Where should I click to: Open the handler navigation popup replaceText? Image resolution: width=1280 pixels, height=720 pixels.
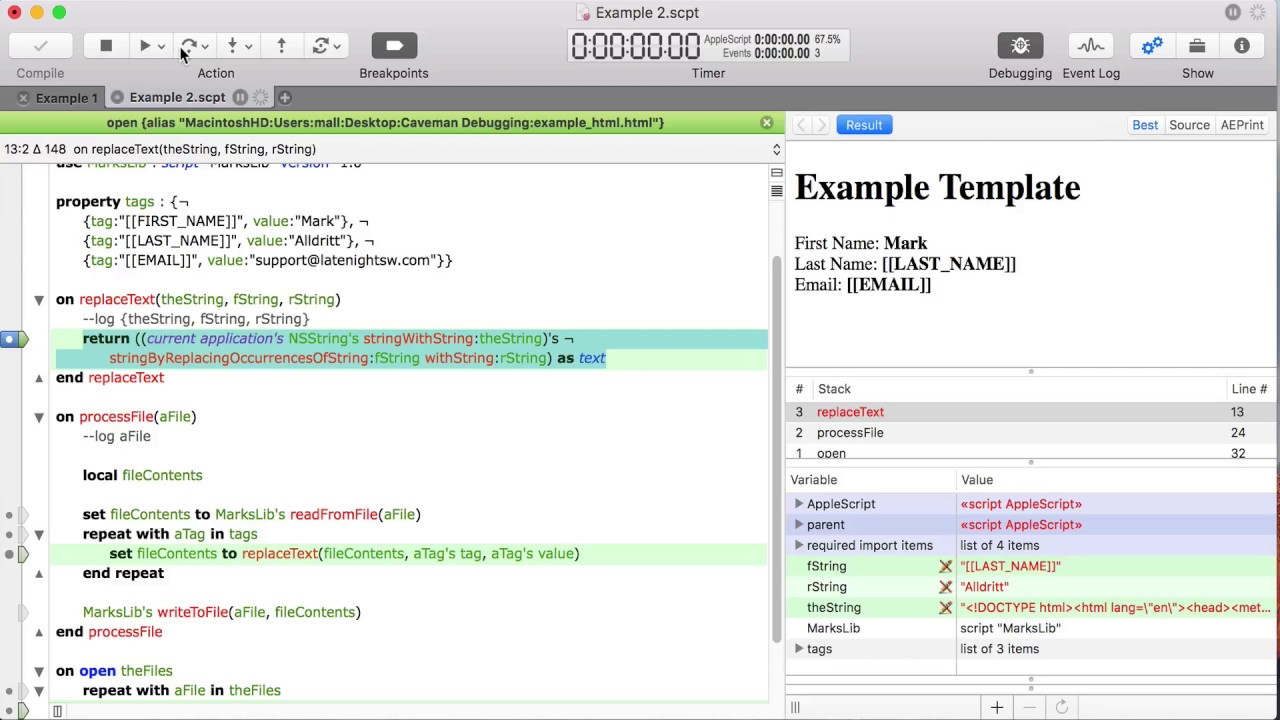pos(390,149)
